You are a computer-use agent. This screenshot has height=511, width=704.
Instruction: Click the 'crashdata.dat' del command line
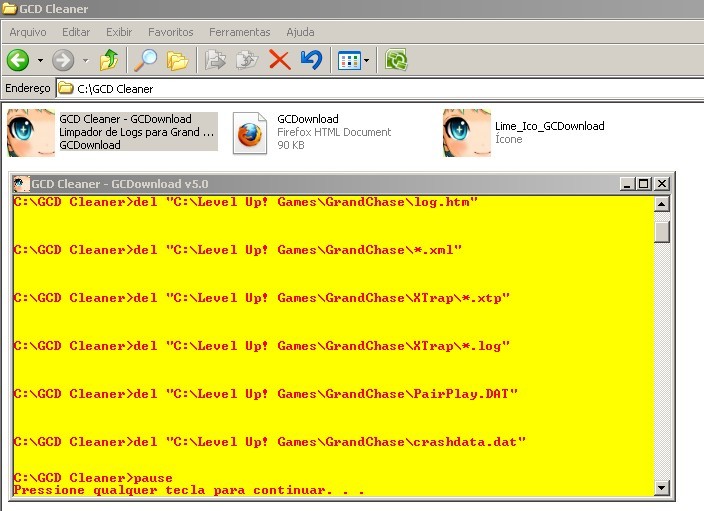click(x=270, y=442)
